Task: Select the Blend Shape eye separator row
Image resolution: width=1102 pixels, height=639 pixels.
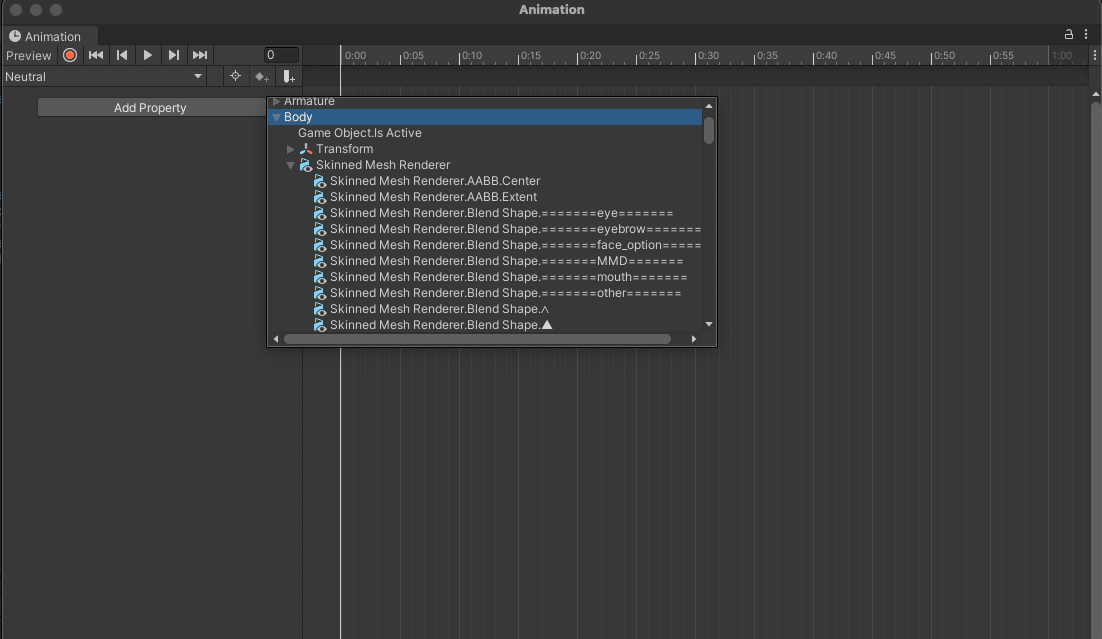Action: 502,213
